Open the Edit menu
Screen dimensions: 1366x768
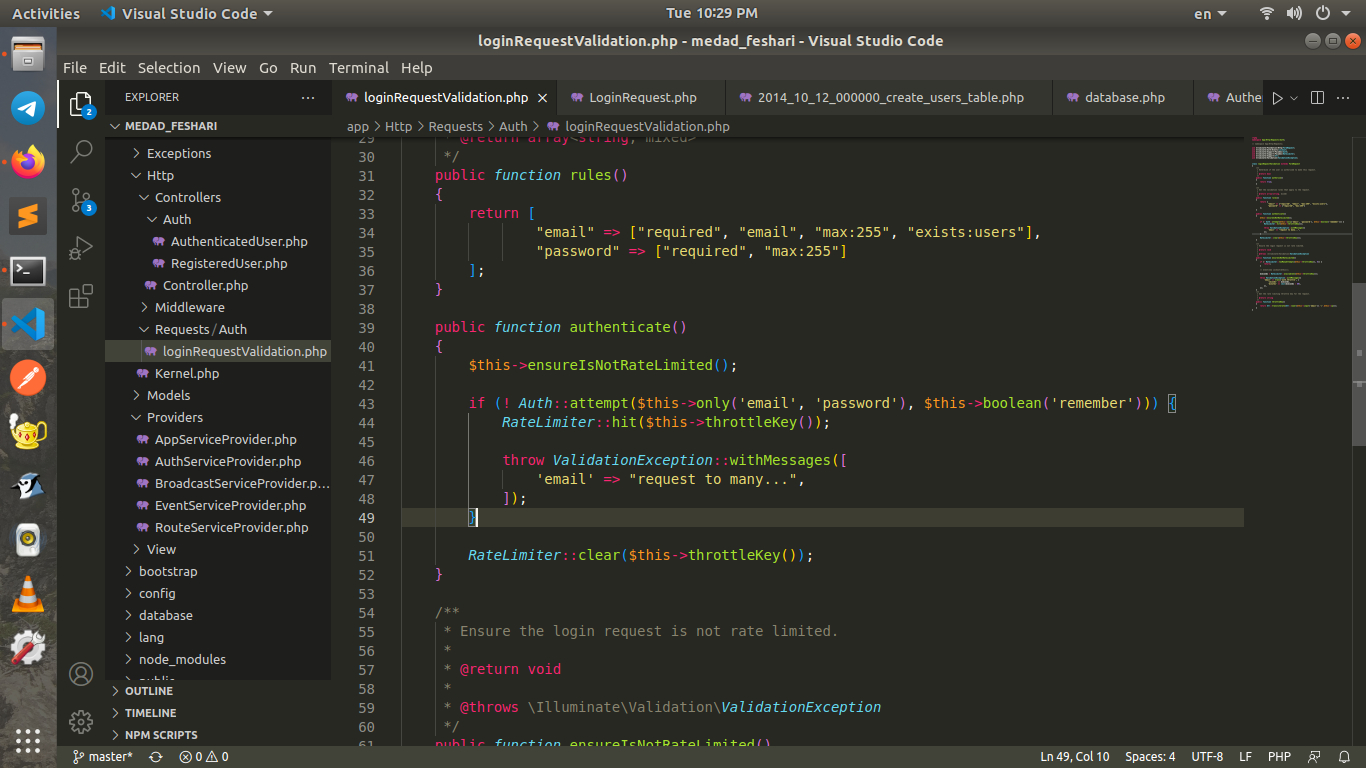(112, 68)
